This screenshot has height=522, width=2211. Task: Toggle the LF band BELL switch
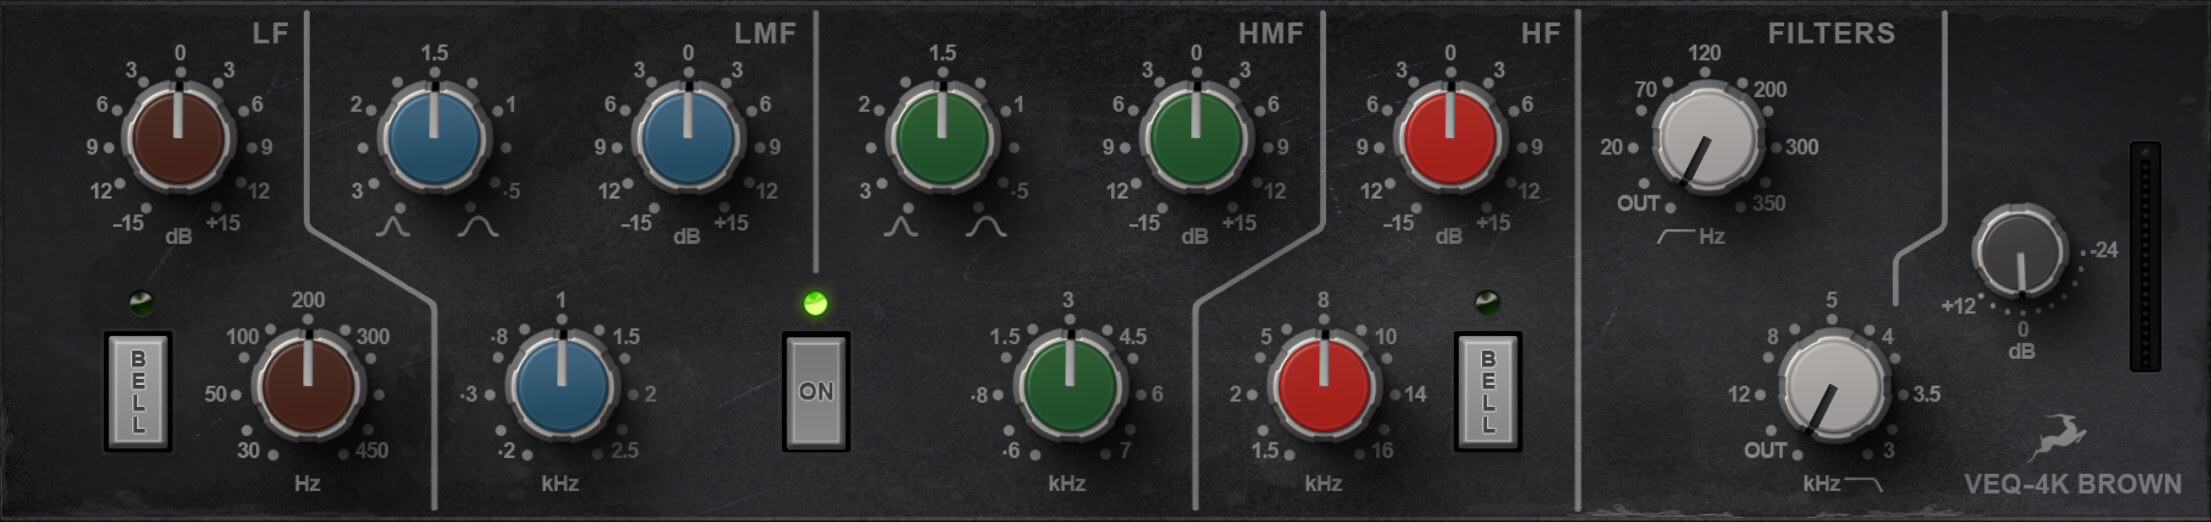coord(138,391)
